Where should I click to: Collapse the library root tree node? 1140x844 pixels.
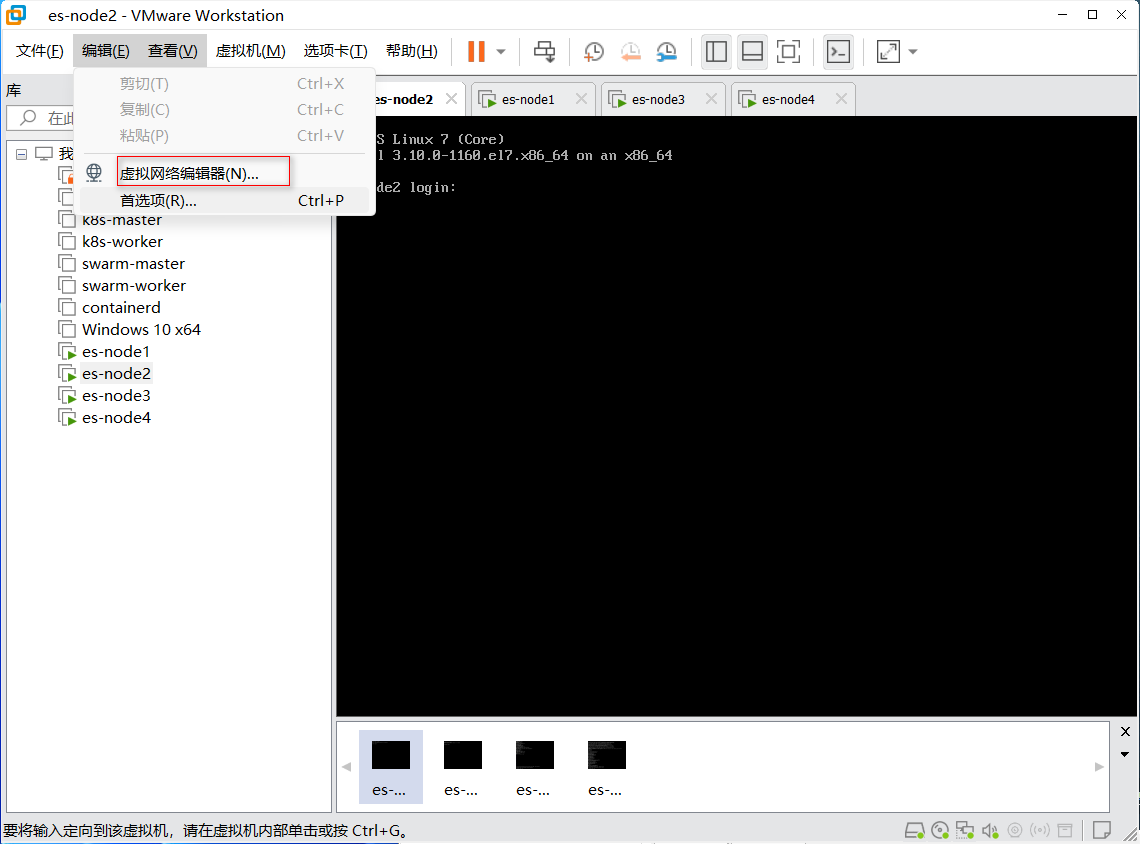[x=22, y=154]
